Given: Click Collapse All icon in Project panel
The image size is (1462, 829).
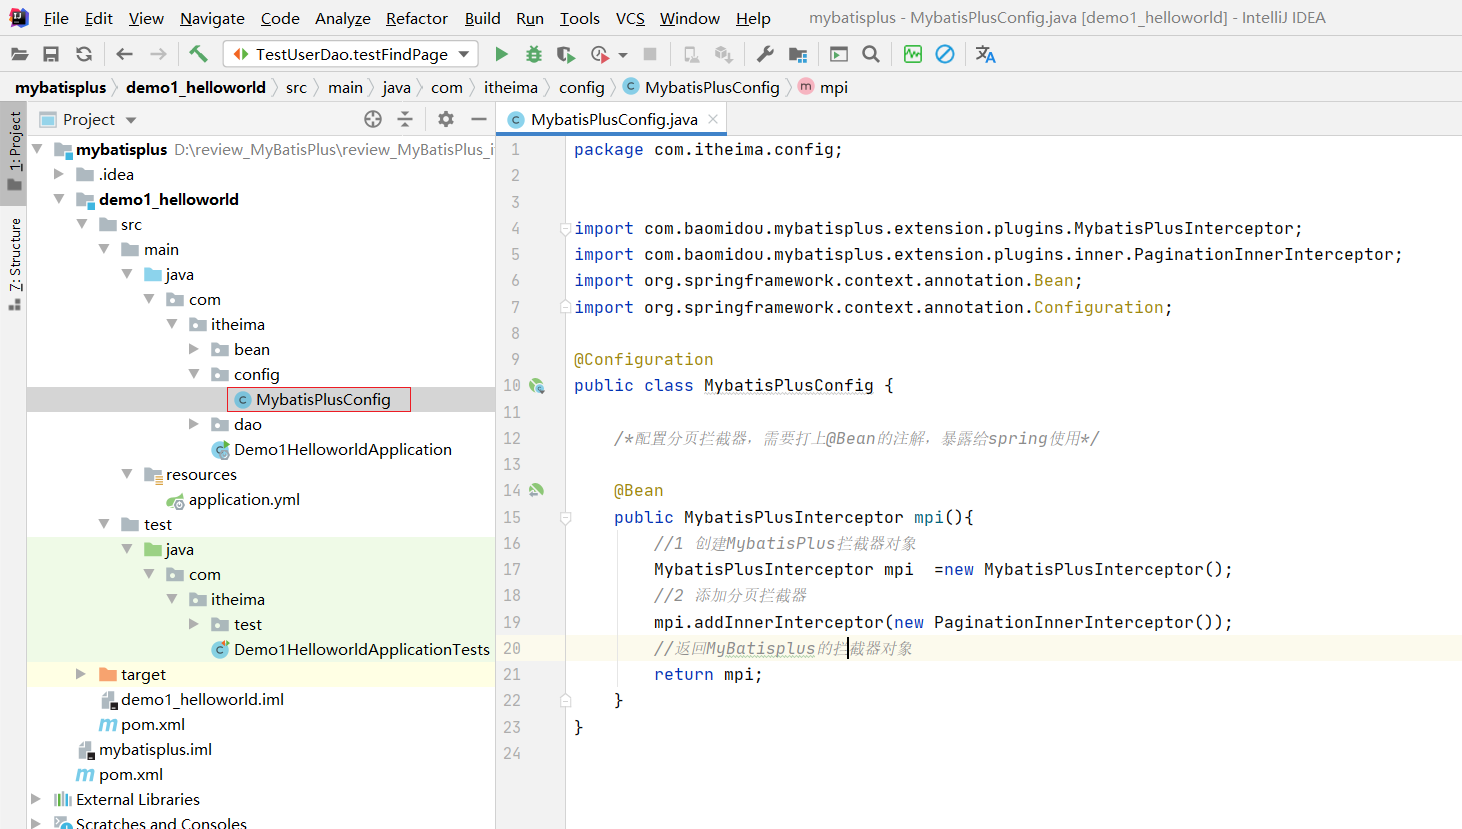Looking at the screenshot, I should 405,119.
